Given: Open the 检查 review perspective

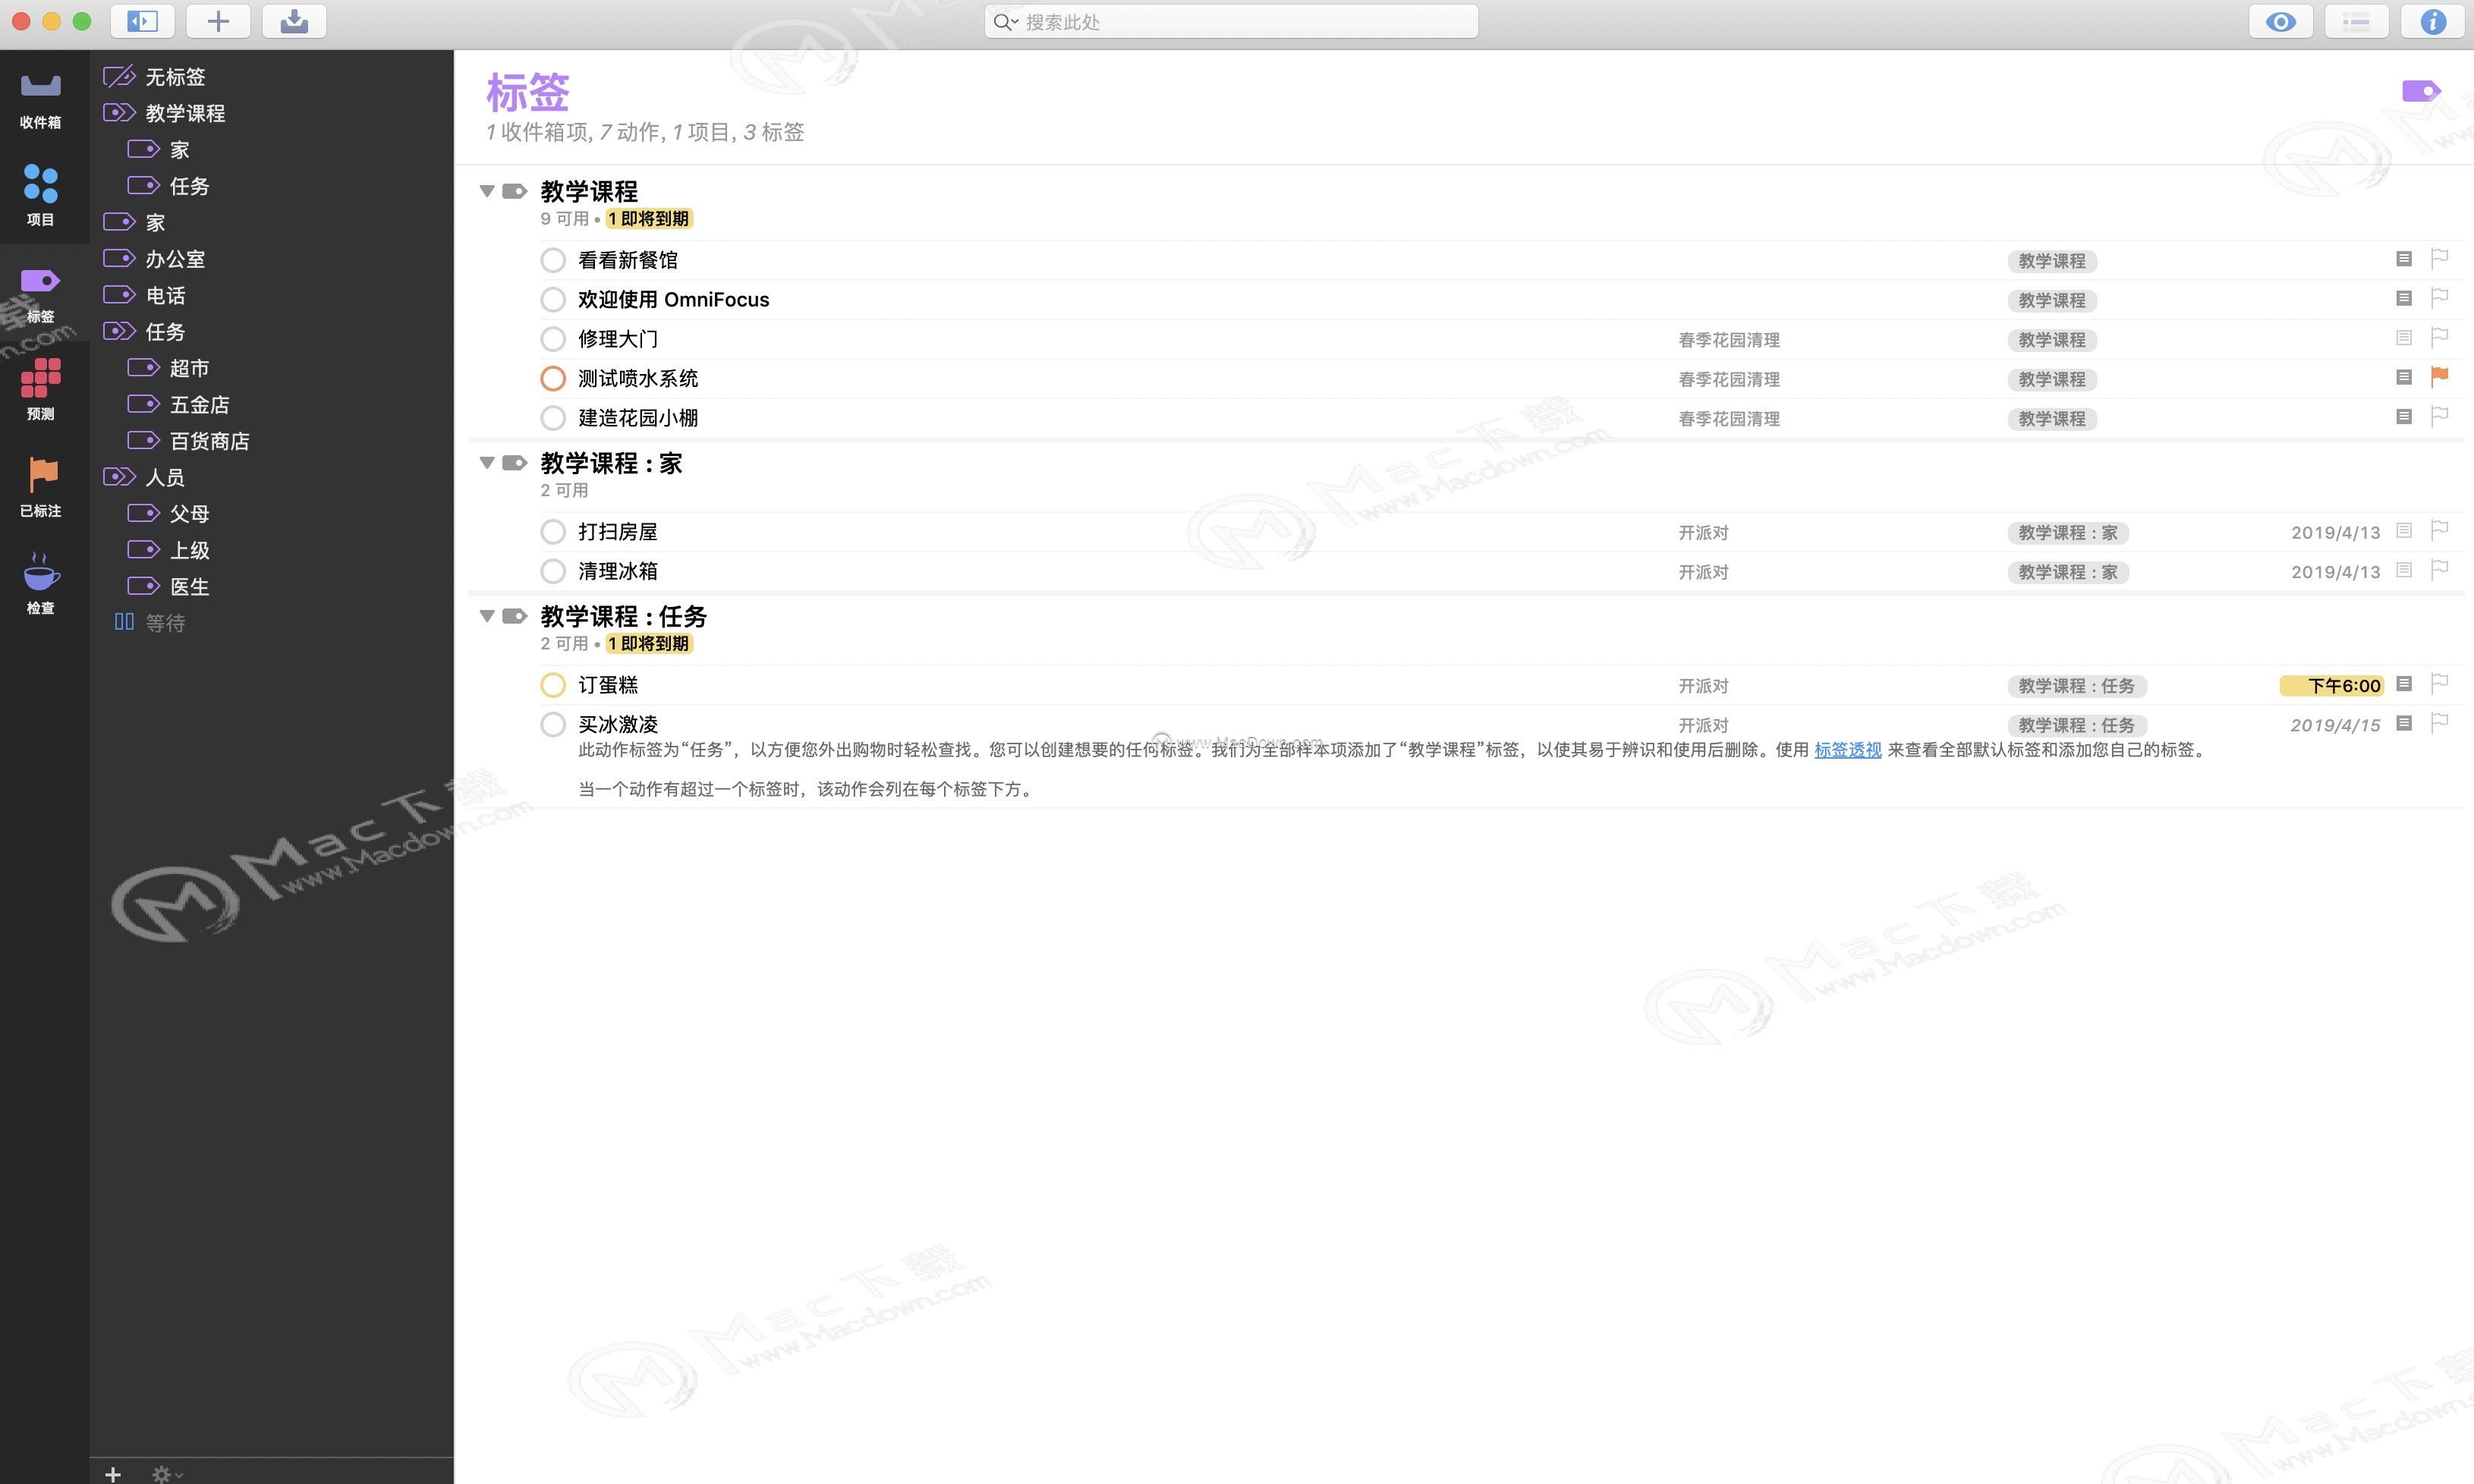Looking at the screenshot, I should (x=40, y=585).
